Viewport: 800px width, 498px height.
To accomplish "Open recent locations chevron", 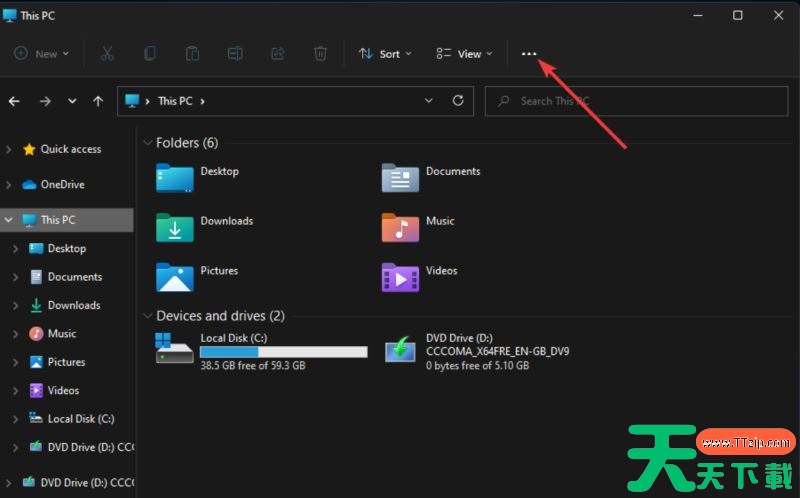I will (72, 101).
